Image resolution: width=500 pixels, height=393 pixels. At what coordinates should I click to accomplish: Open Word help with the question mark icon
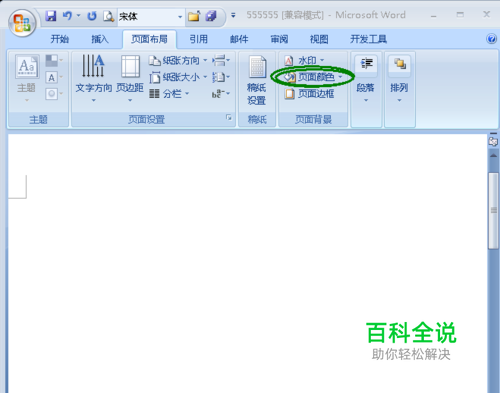pyautogui.click(x=491, y=39)
